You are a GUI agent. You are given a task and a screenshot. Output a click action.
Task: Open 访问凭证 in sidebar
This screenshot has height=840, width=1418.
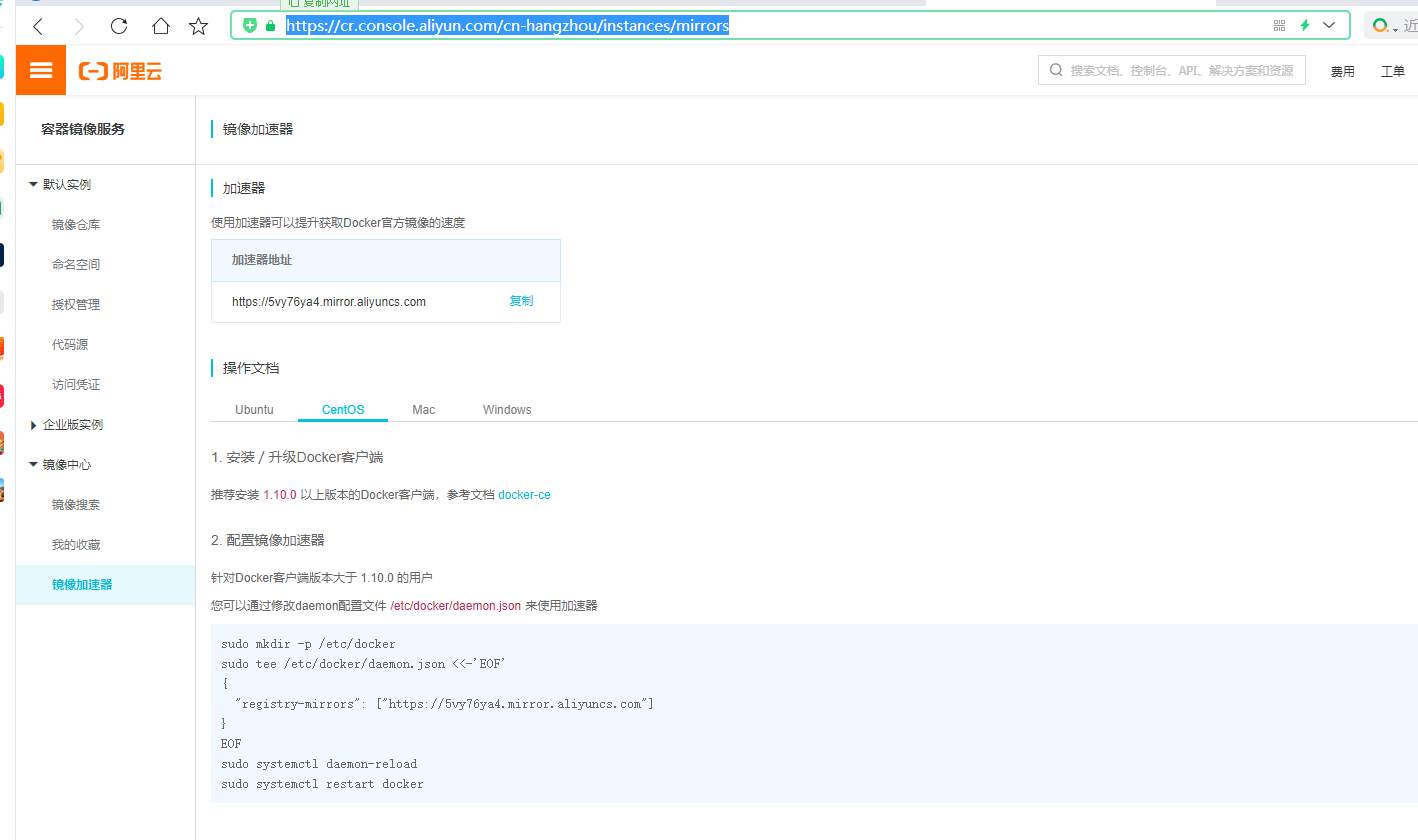pos(76,385)
